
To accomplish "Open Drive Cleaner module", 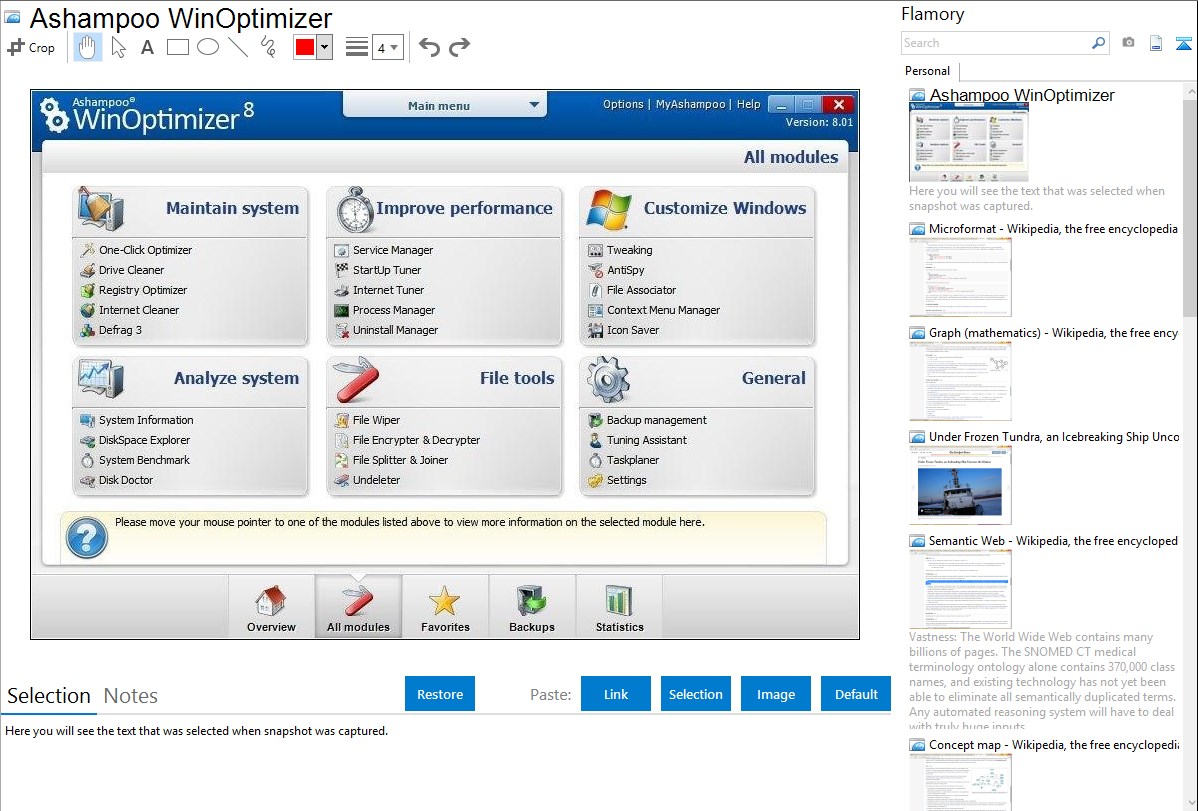I will pyautogui.click(x=122, y=270).
